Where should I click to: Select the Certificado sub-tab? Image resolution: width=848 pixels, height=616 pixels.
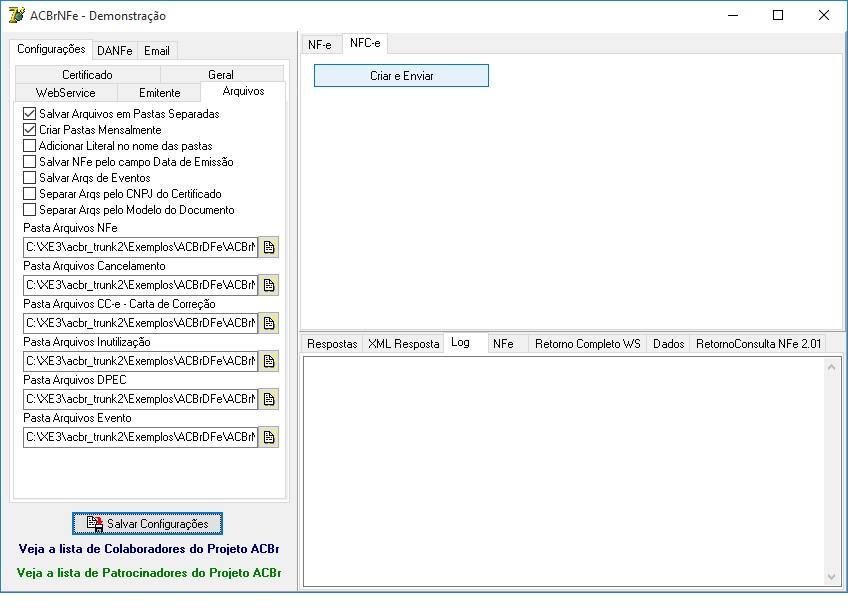pos(87,75)
